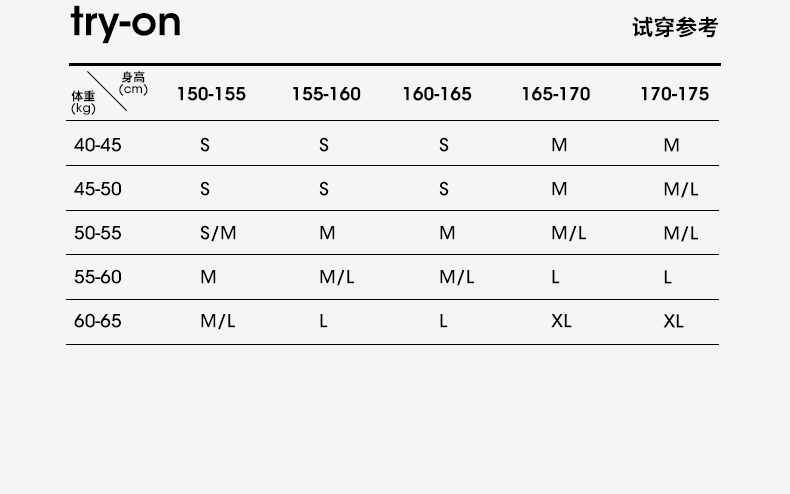Click the 50-55 weight row label
The image size is (790, 494).
[97, 233]
